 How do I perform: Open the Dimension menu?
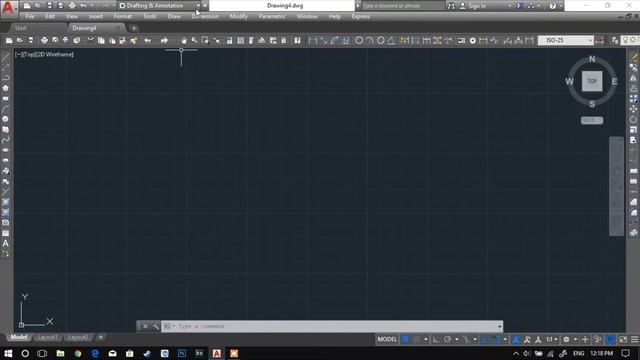click(205, 16)
